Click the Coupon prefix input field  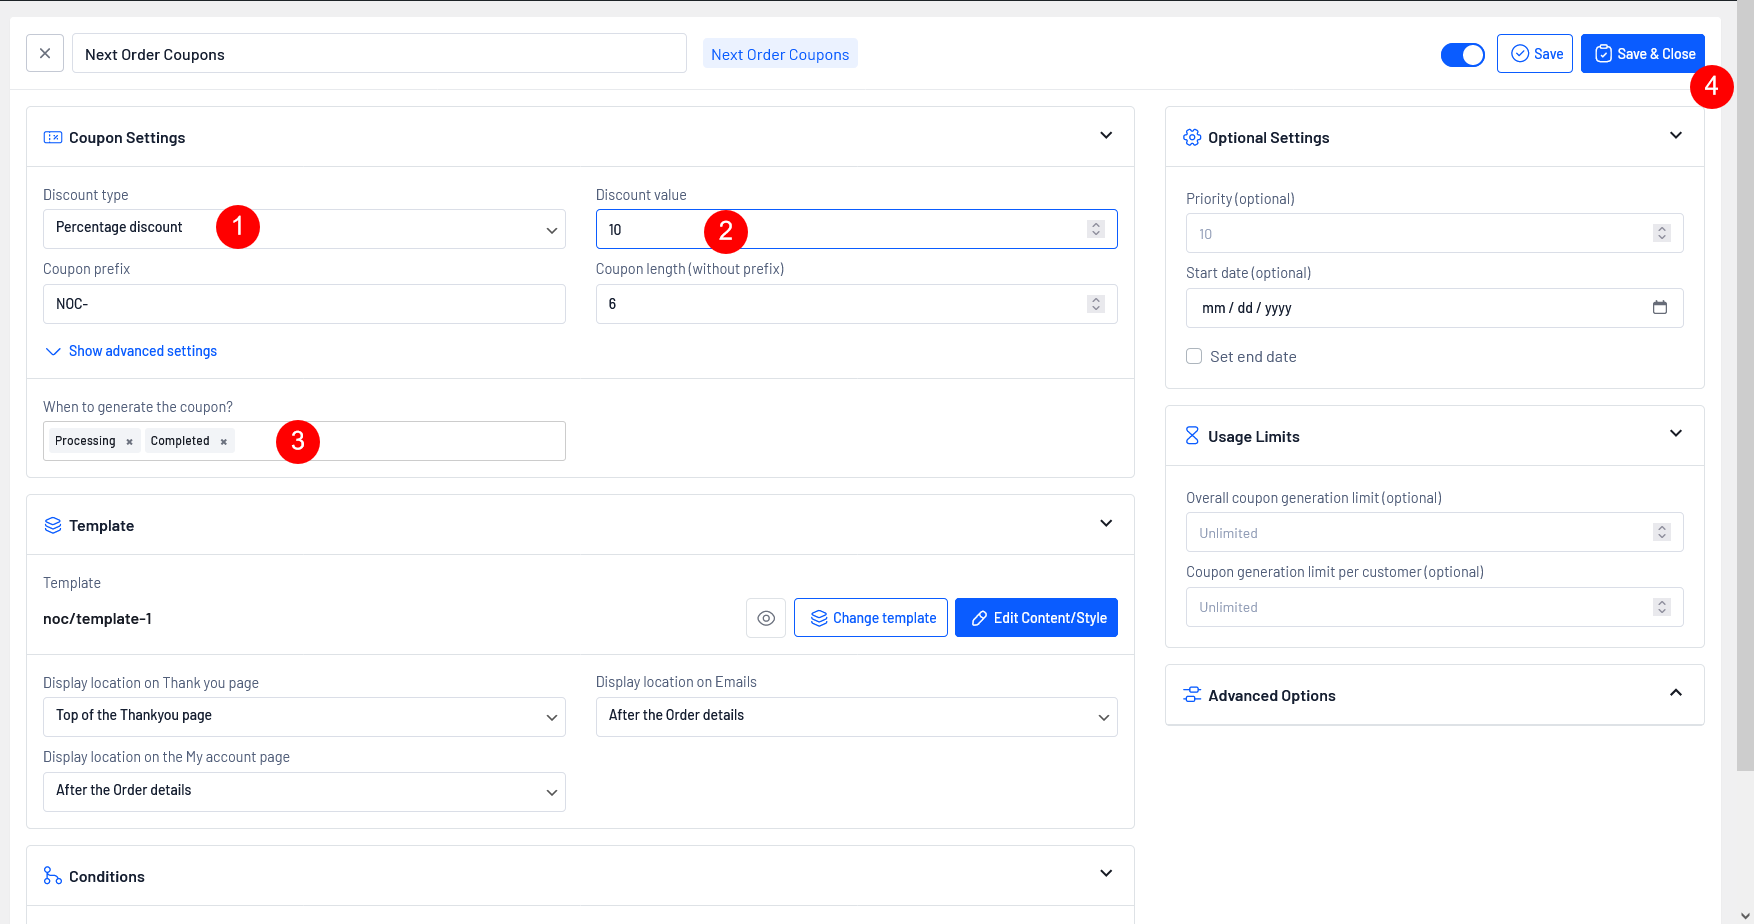(304, 304)
